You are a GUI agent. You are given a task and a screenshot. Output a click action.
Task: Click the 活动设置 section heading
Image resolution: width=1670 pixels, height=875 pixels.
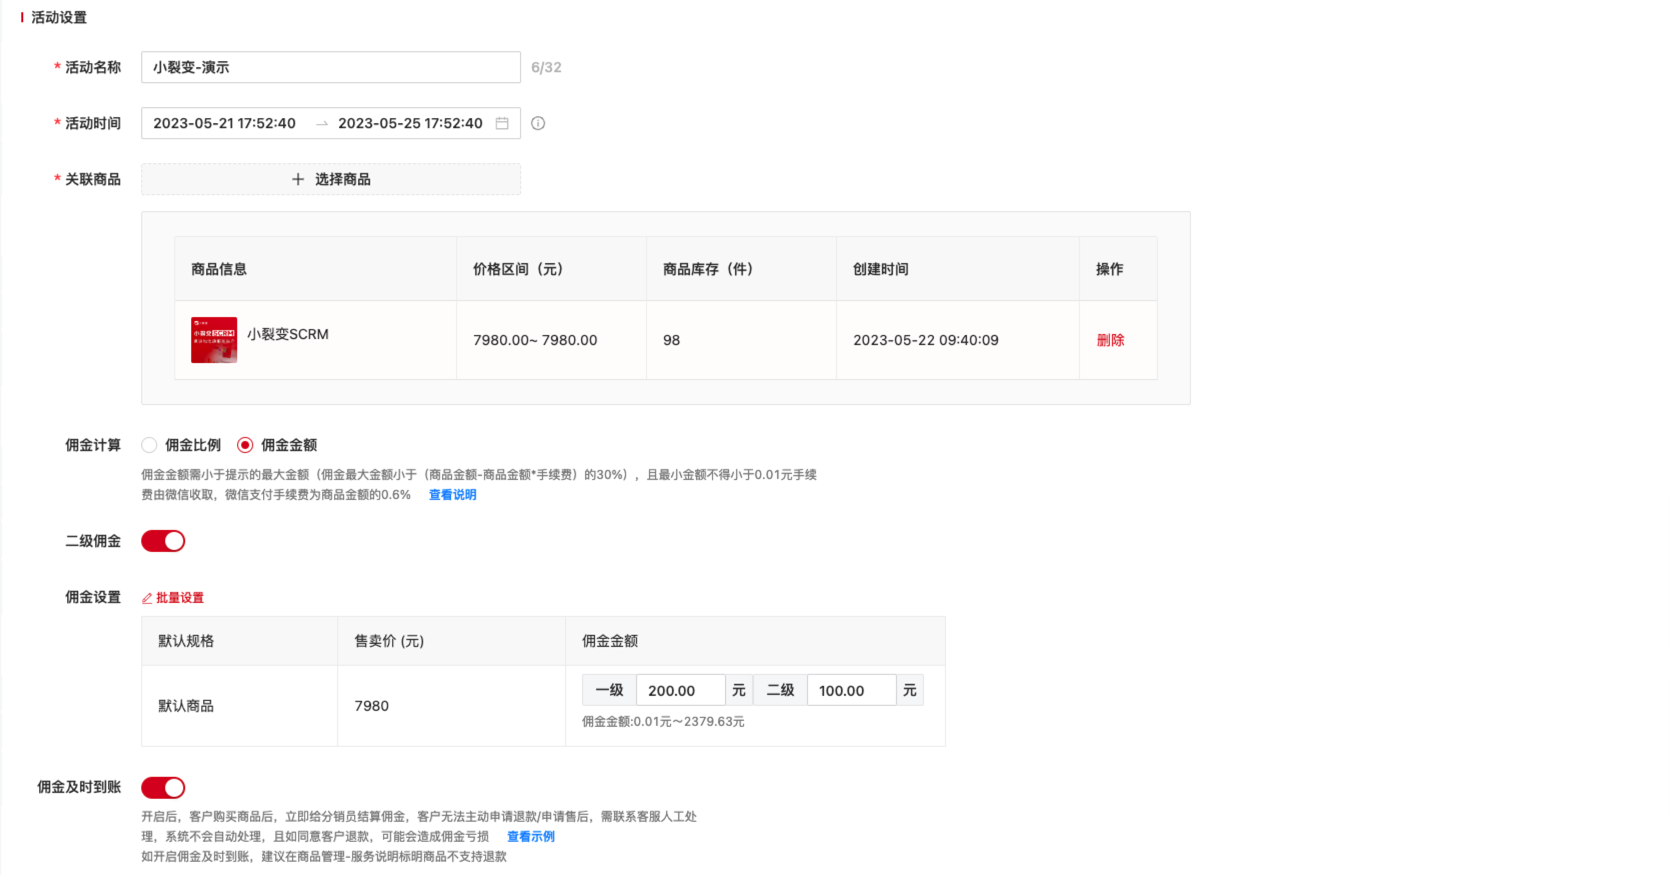tap(59, 17)
